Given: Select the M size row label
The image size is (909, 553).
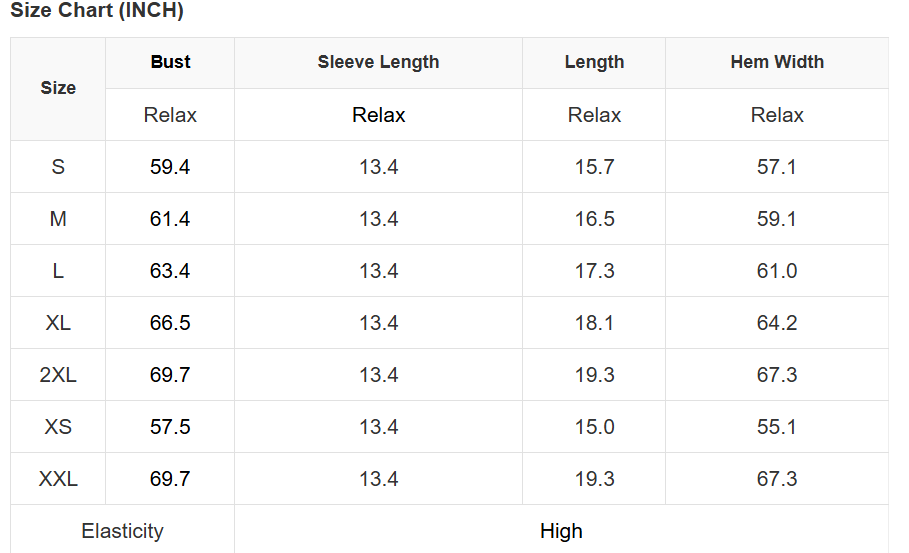Looking at the screenshot, I should (58, 219).
